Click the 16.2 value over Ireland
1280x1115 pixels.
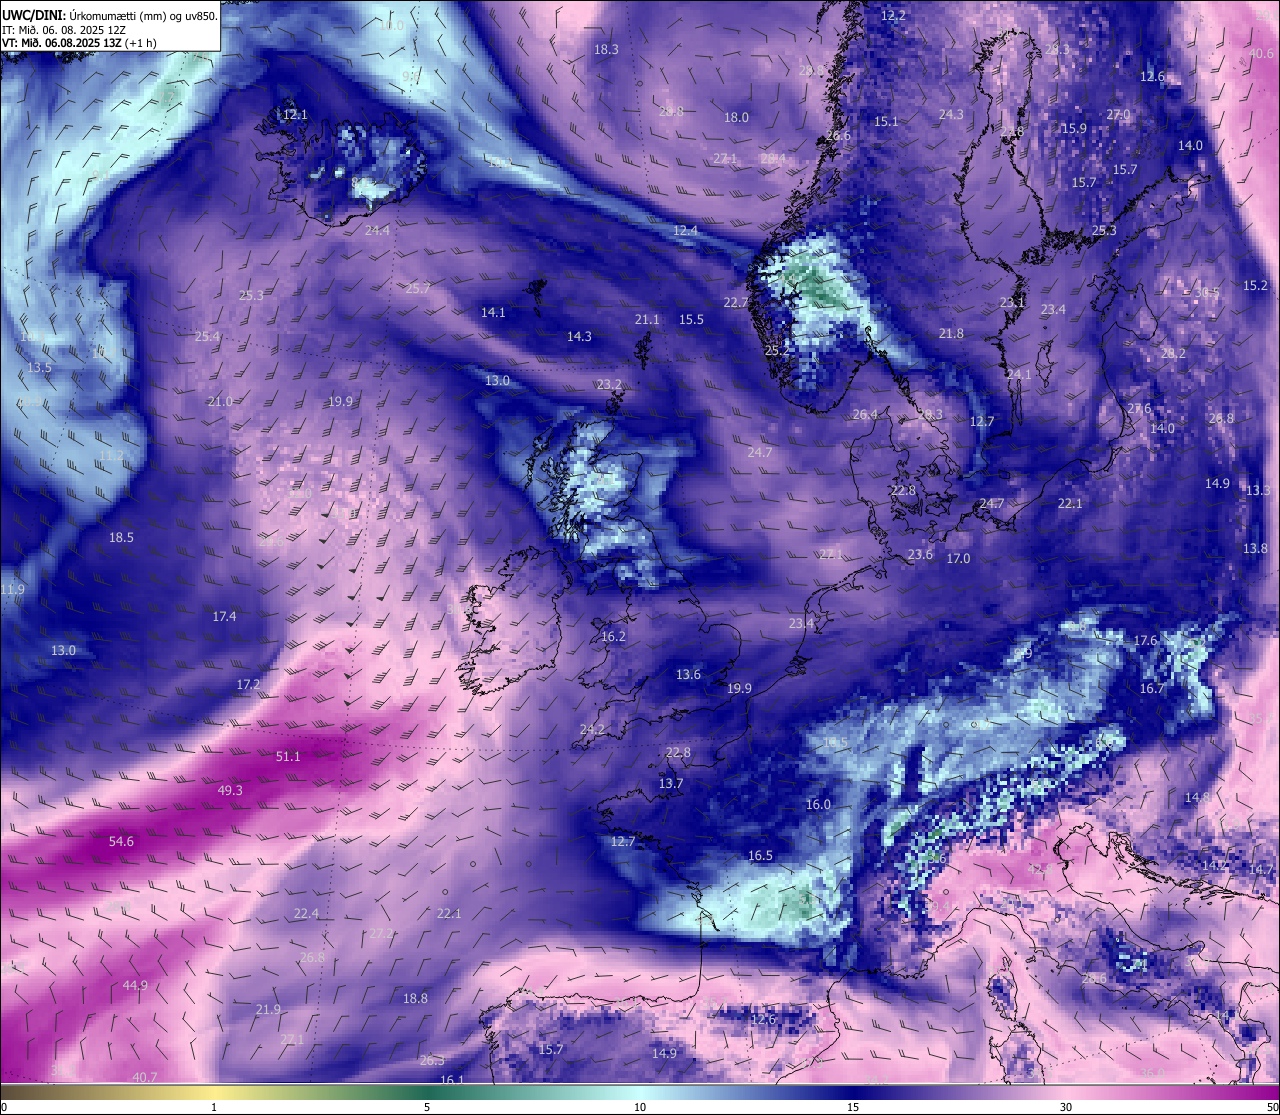[613, 636]
